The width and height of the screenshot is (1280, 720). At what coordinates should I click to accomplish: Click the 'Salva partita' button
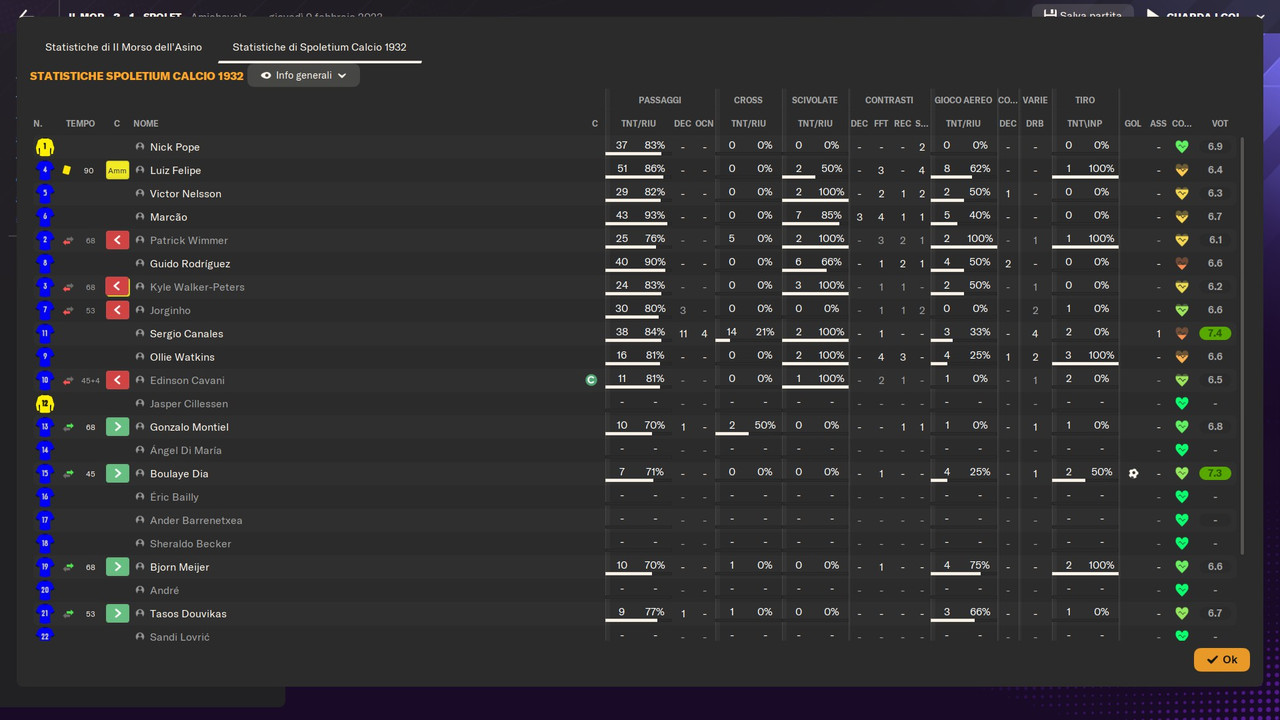coord(1083,14)
